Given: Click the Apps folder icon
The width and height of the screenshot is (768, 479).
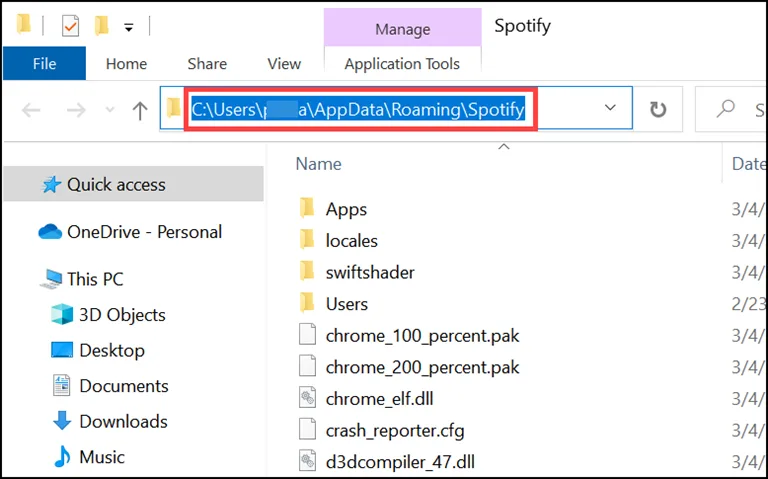Looking at the screenshot, I should (x=307, y=208).
